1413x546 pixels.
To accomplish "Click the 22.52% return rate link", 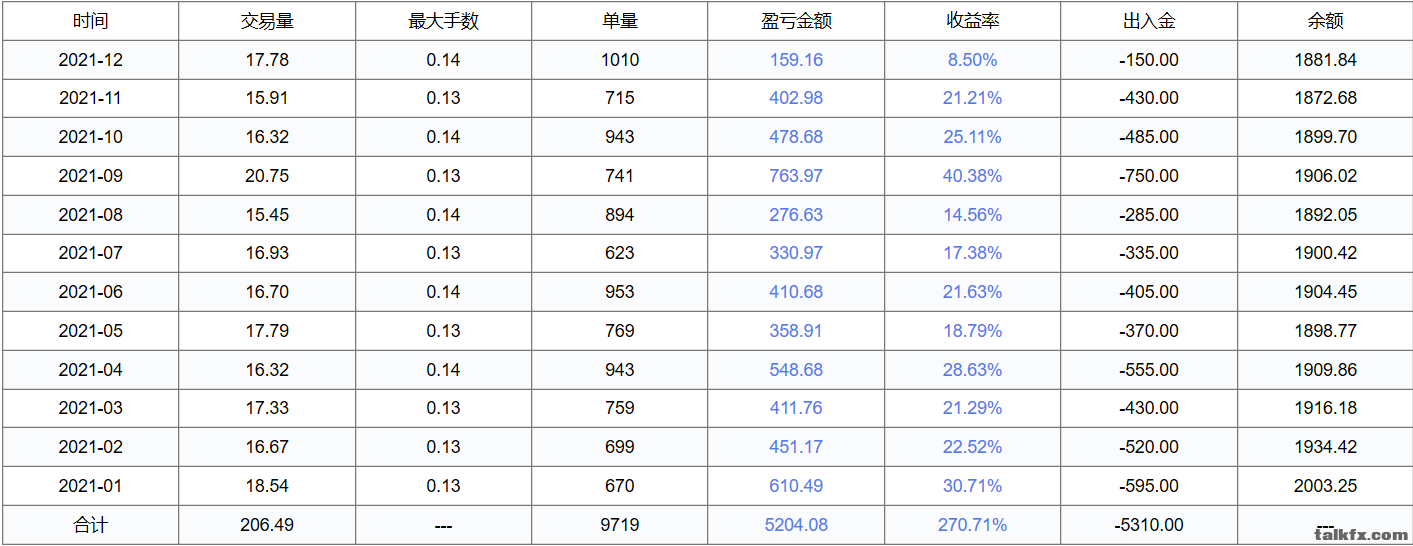I will tap(973, 447).
